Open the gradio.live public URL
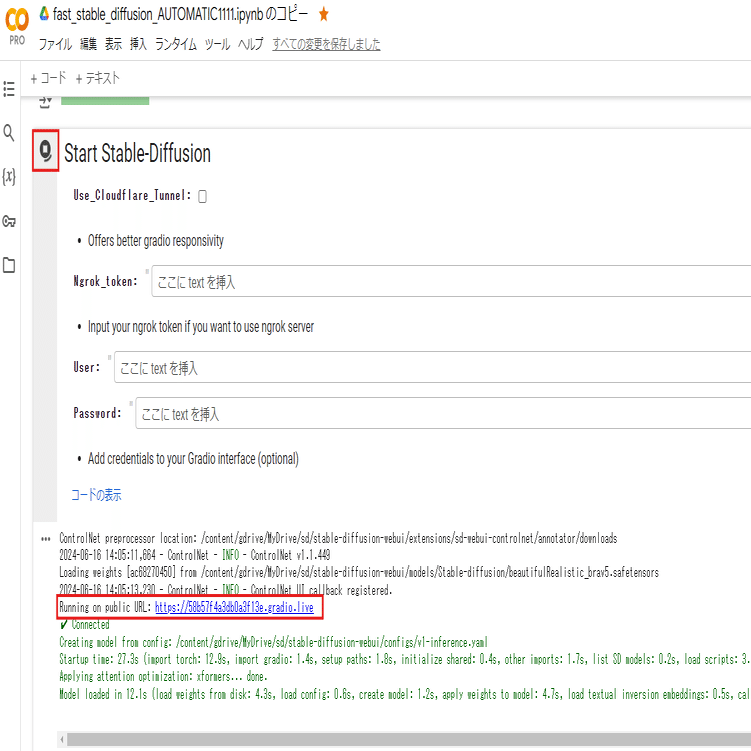 (234, 607)
